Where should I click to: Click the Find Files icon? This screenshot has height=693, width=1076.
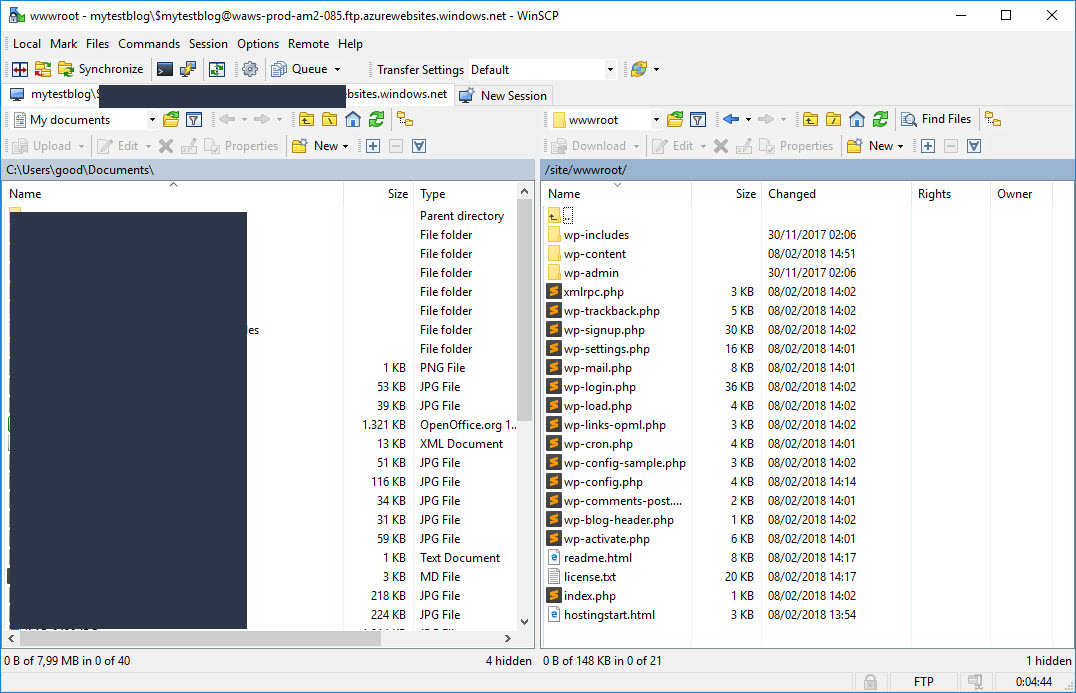click(x=937, y=118)
